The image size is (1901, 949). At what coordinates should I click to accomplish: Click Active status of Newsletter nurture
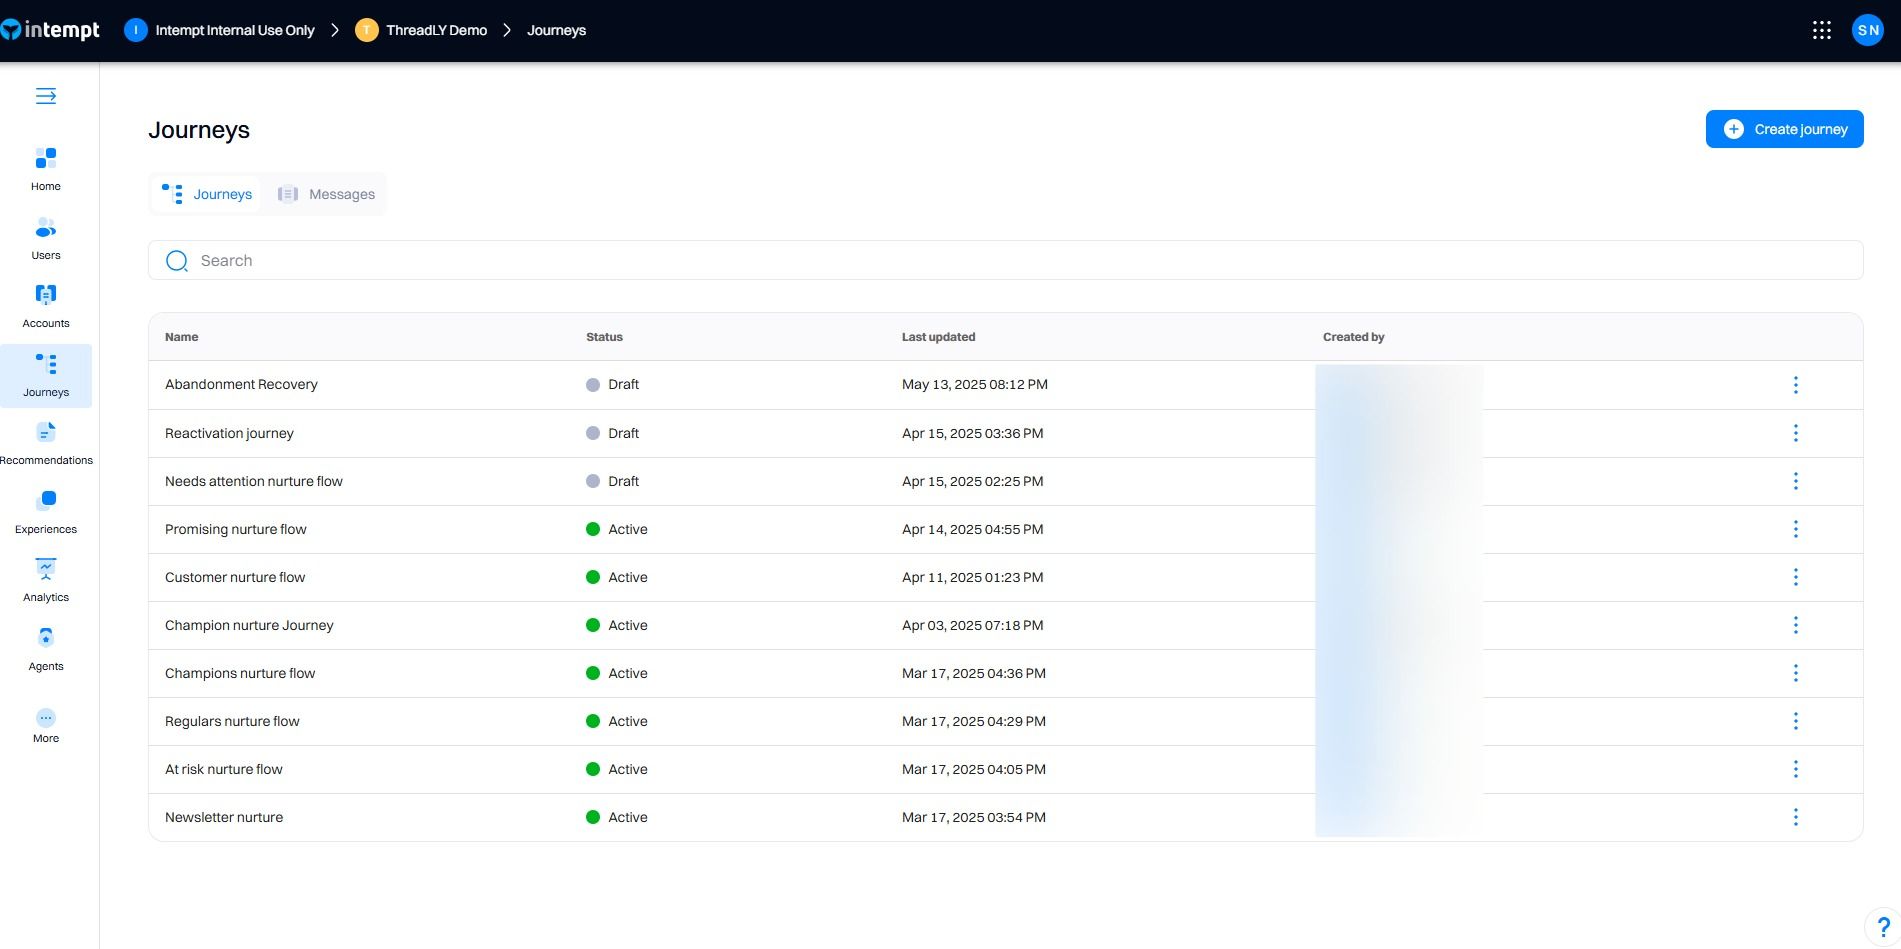616,817
